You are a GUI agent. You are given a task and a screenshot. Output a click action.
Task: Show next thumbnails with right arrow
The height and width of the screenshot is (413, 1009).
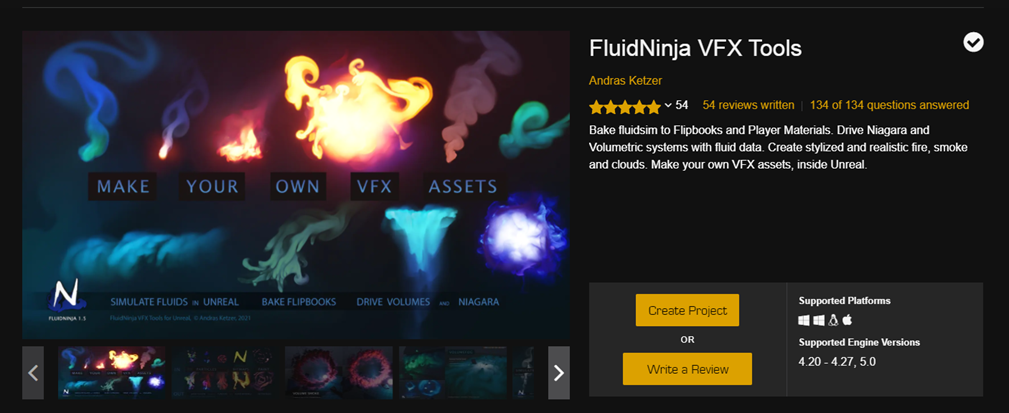pyautogui.click(x=559, y=372)
